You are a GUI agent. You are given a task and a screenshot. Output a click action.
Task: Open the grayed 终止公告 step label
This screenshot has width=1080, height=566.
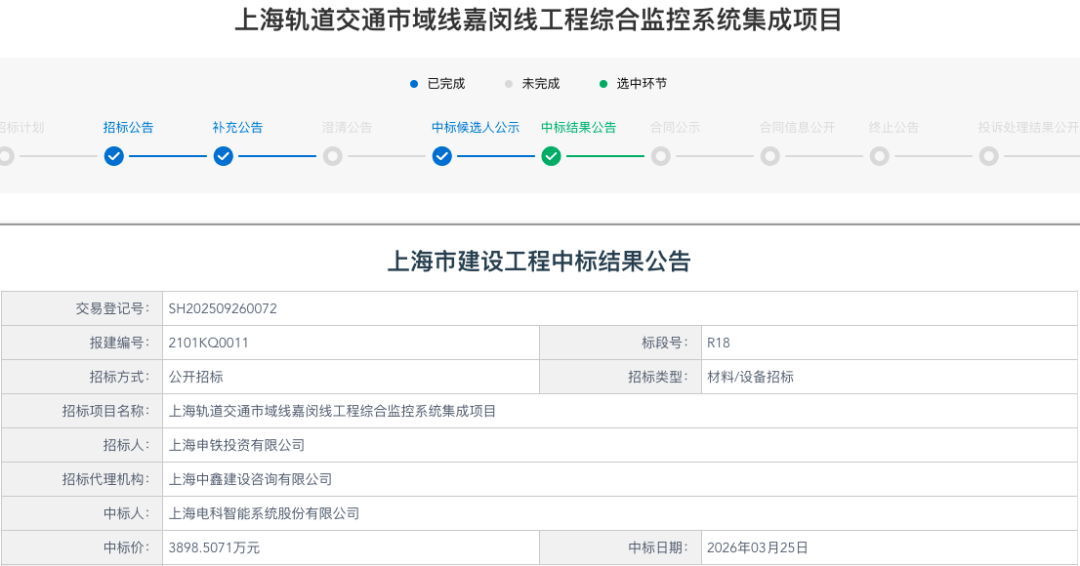pos(893,127)
